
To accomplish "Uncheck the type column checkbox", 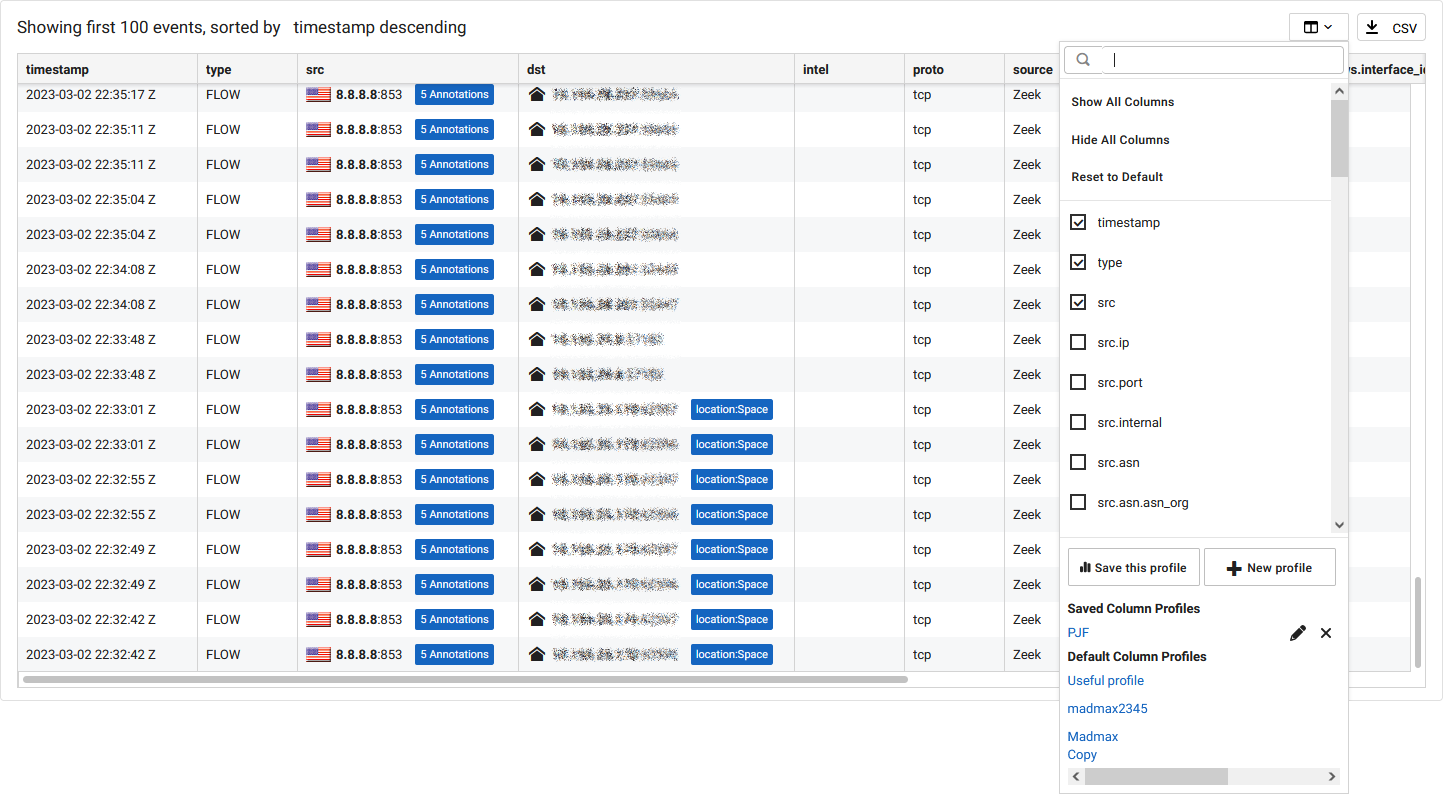I will [x=1078, y=262].
